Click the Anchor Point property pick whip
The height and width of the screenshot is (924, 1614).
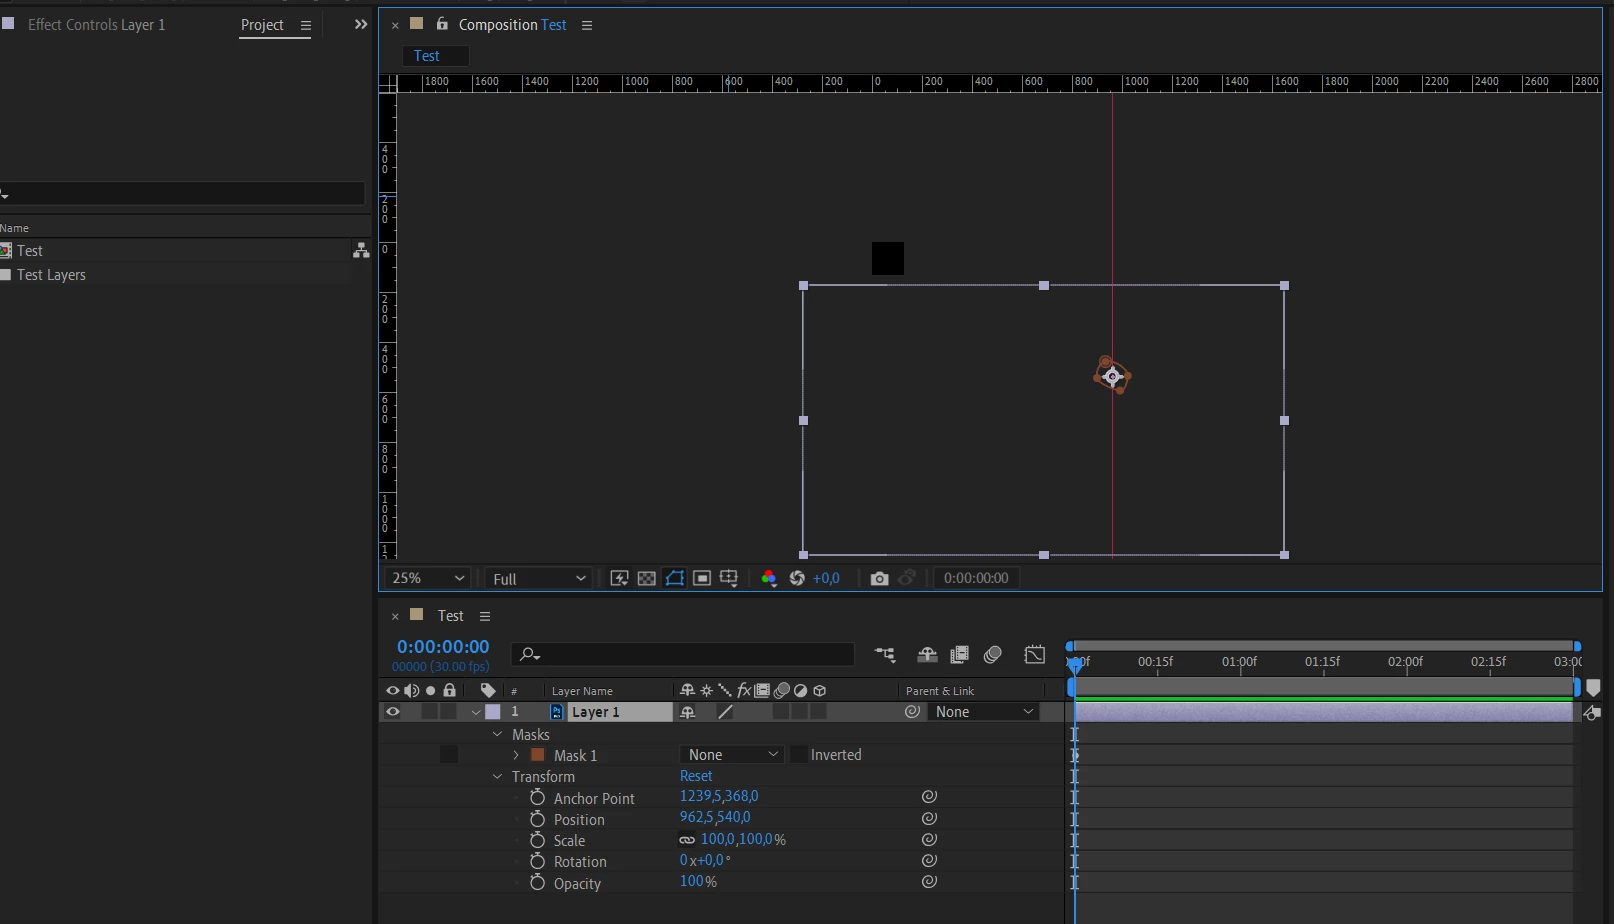pyautogui.click(x=929, y=797)
